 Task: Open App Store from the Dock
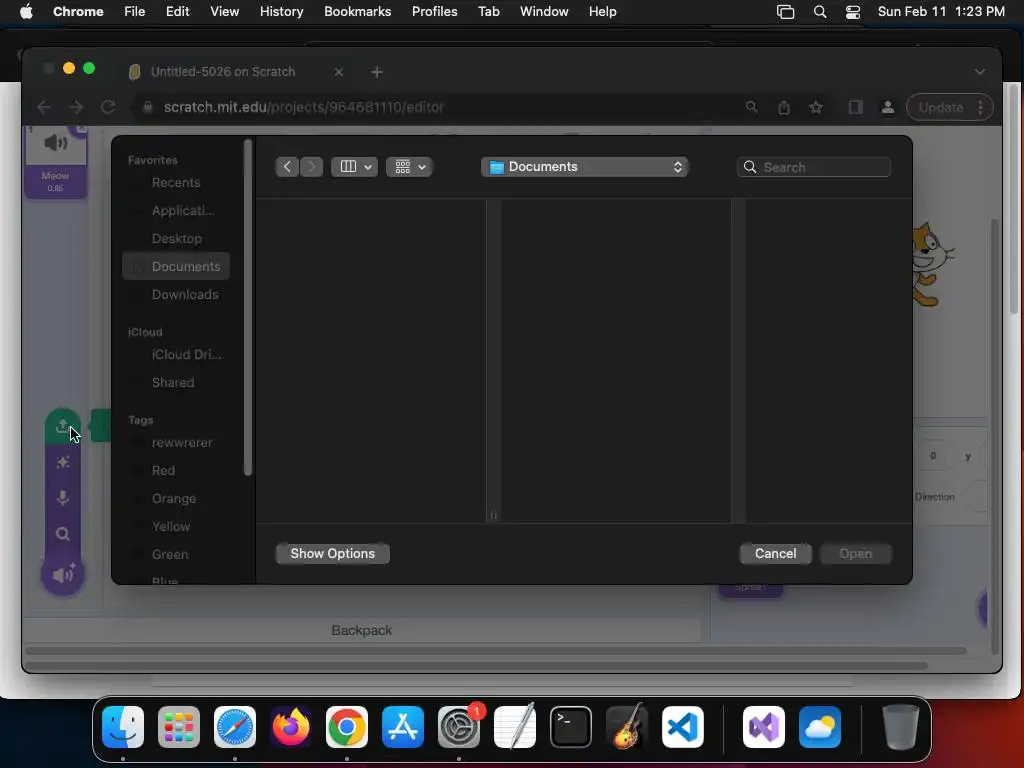(x=403, y=727)
